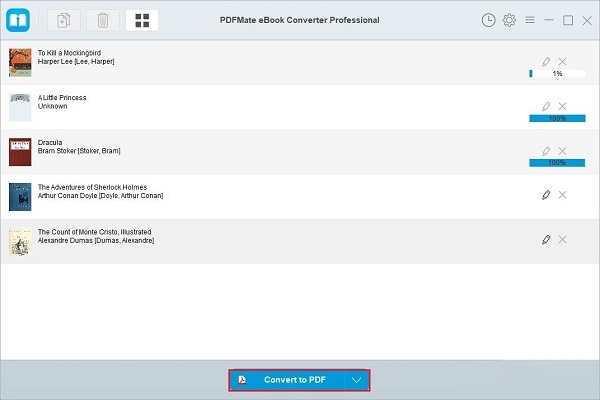Select author text 'Alexandre Dumas [Dumas, Alexandre]'

tap(96, 240)
